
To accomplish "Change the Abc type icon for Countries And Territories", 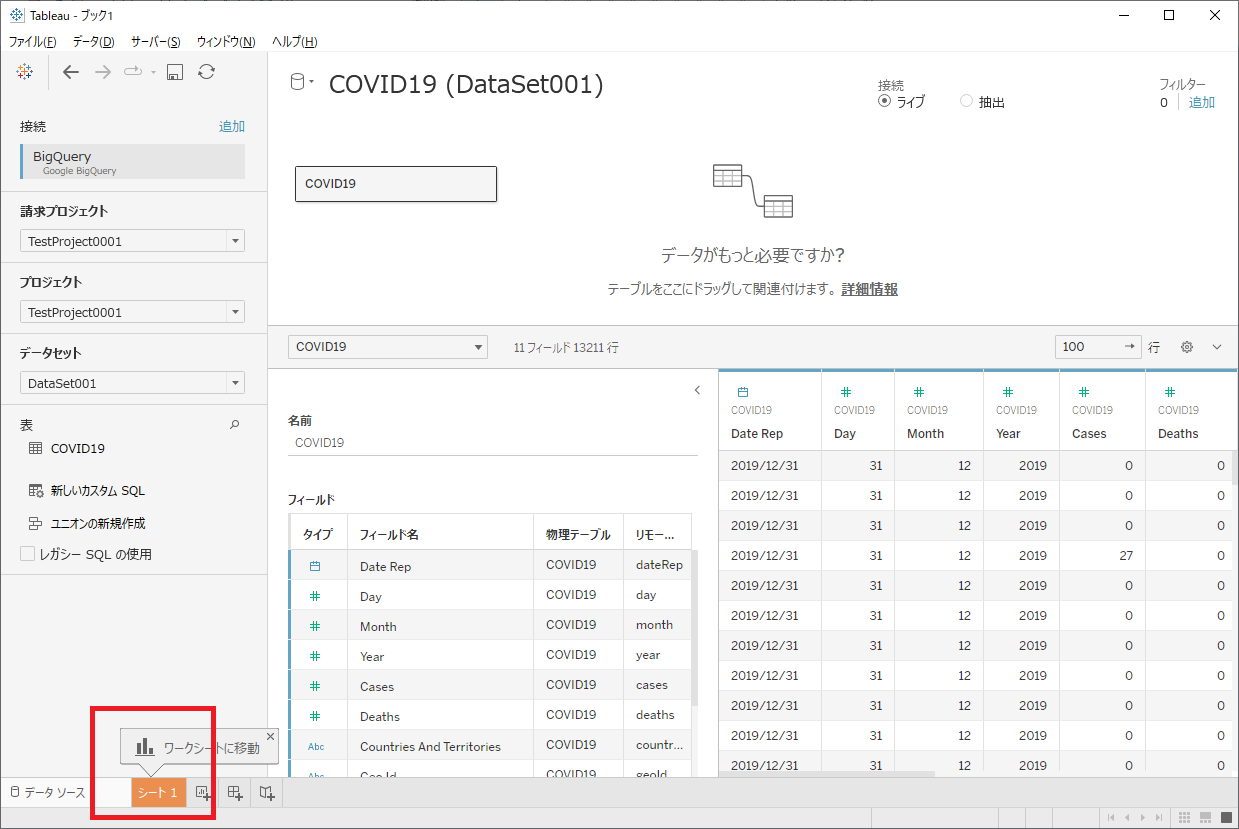I will click(x=316, y=746).
